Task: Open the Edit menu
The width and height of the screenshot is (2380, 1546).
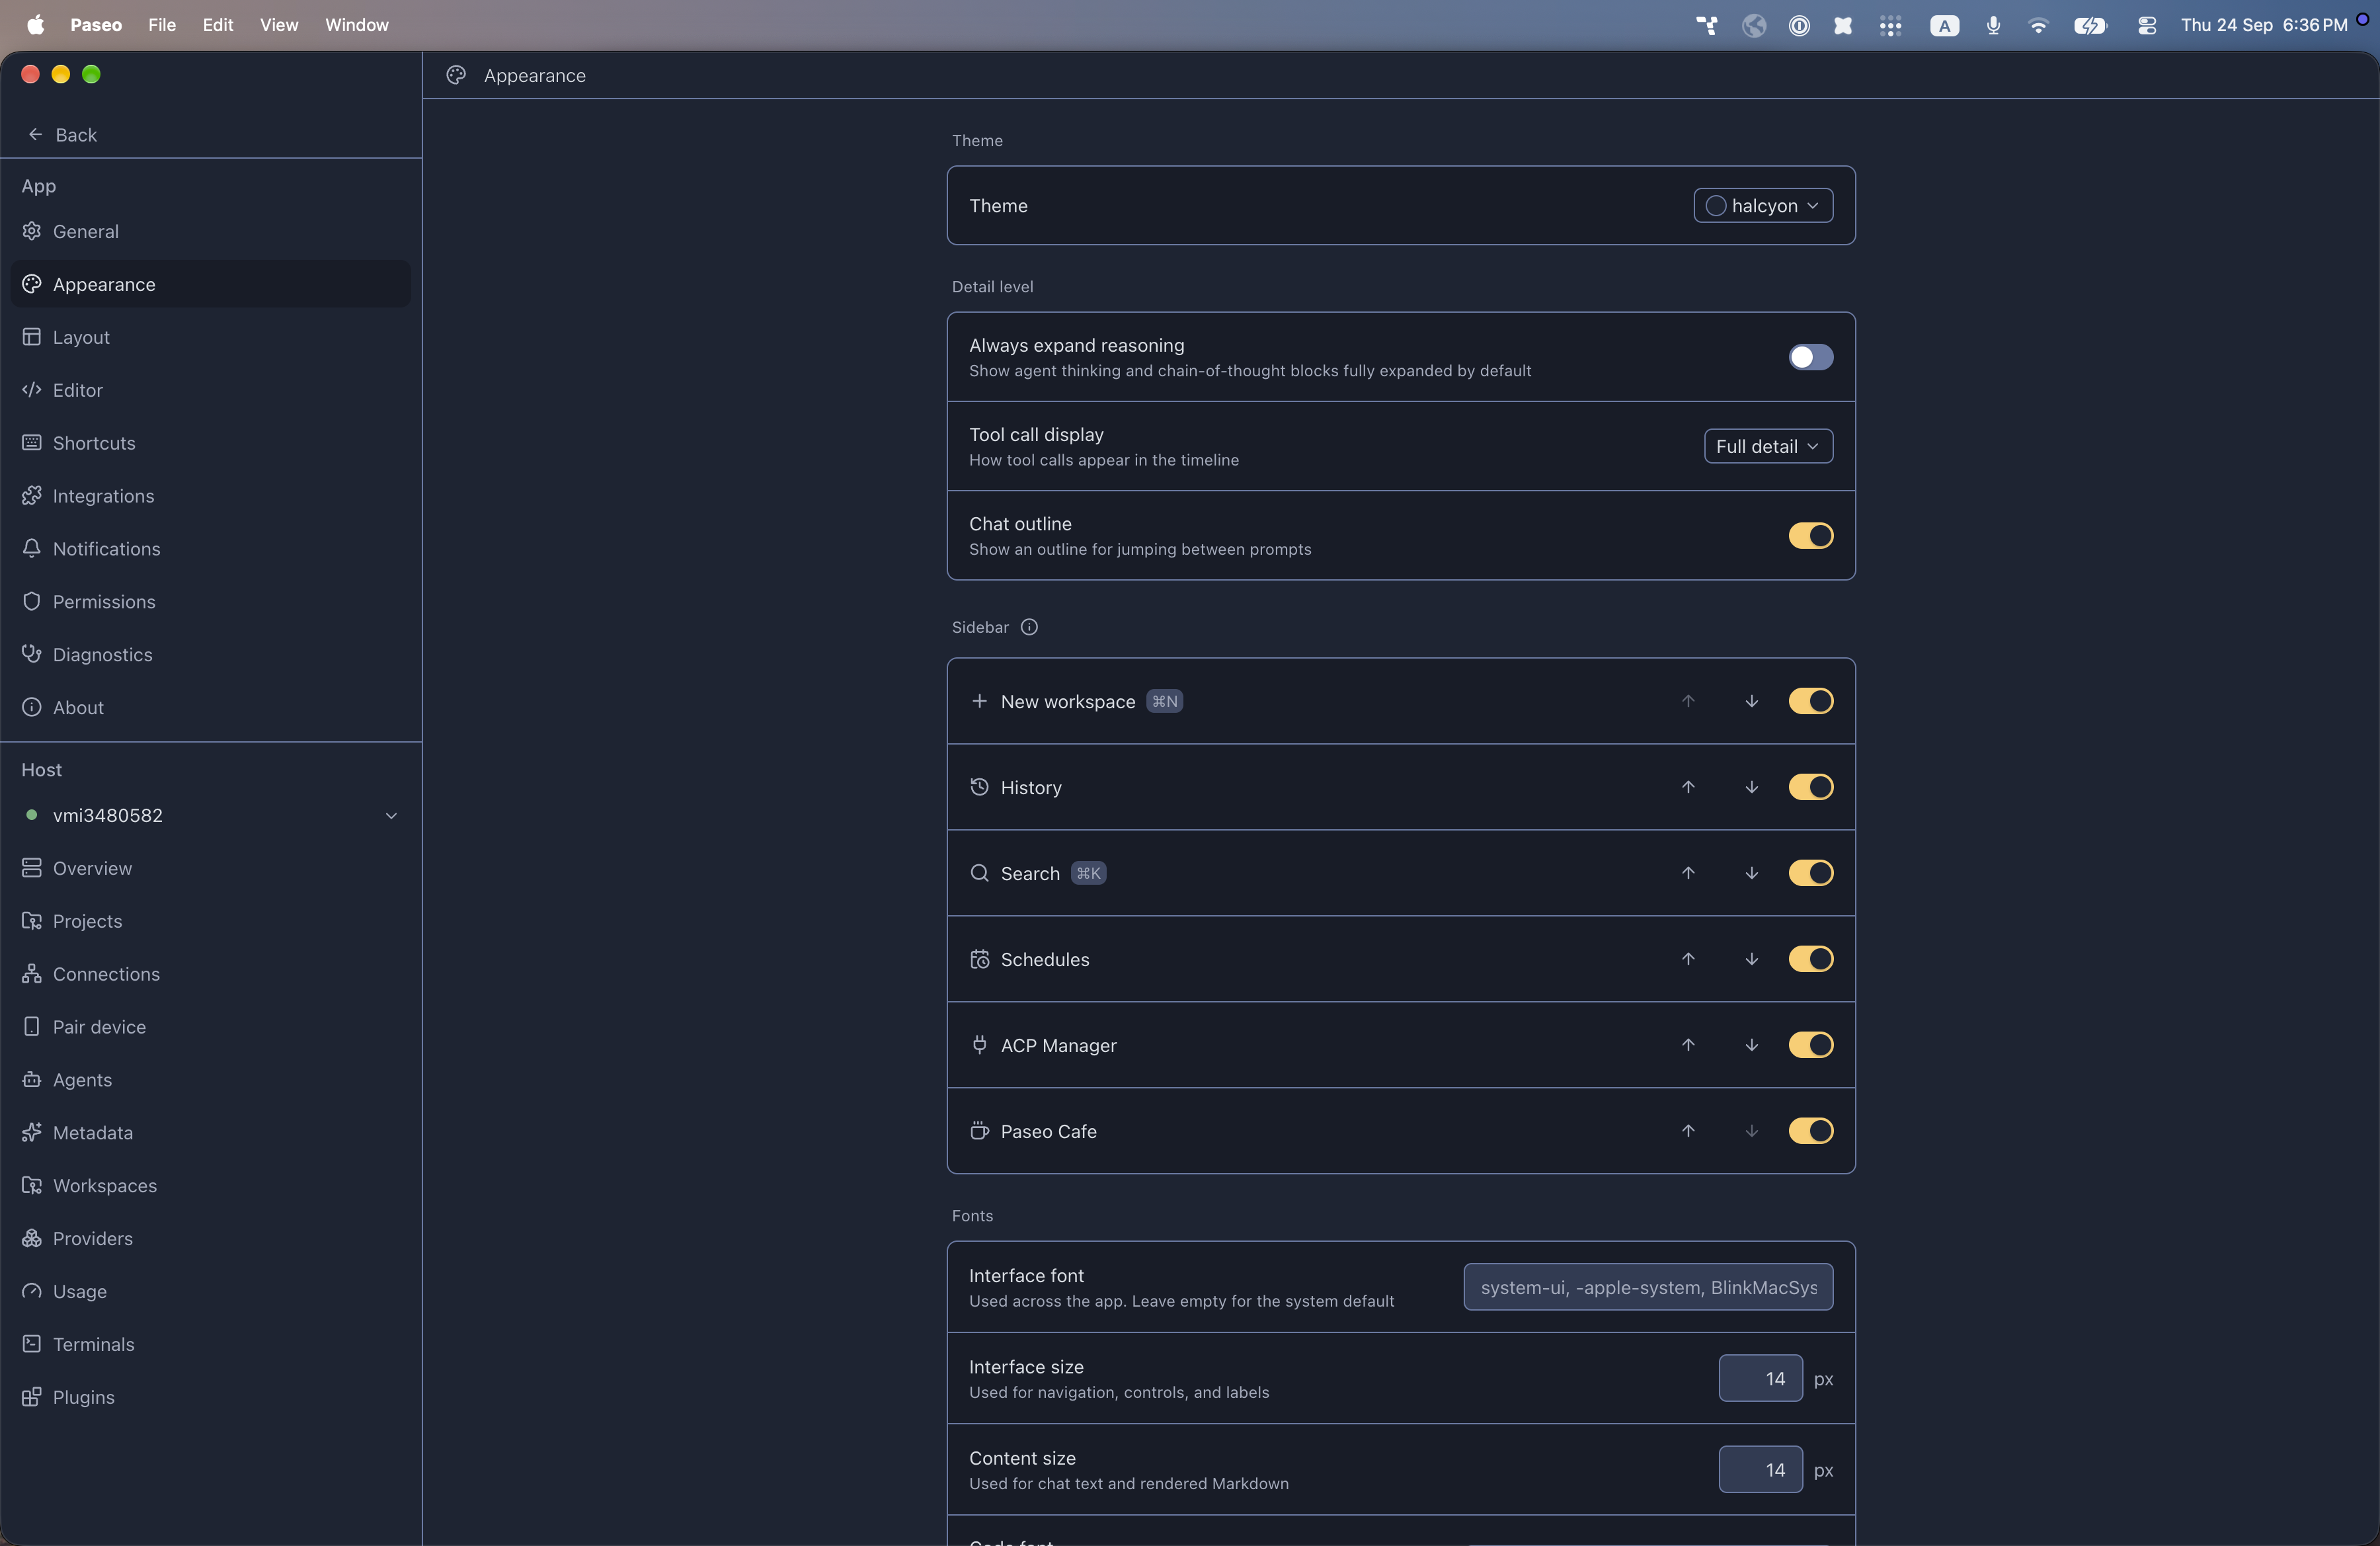Action: tap(218, 25)
